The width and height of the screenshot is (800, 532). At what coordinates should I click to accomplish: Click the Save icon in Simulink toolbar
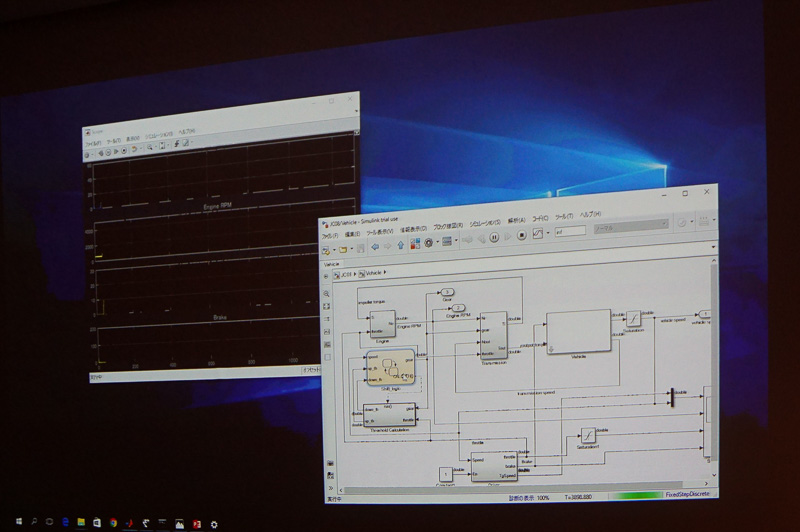pyautogui.click(x=361, y=248)
